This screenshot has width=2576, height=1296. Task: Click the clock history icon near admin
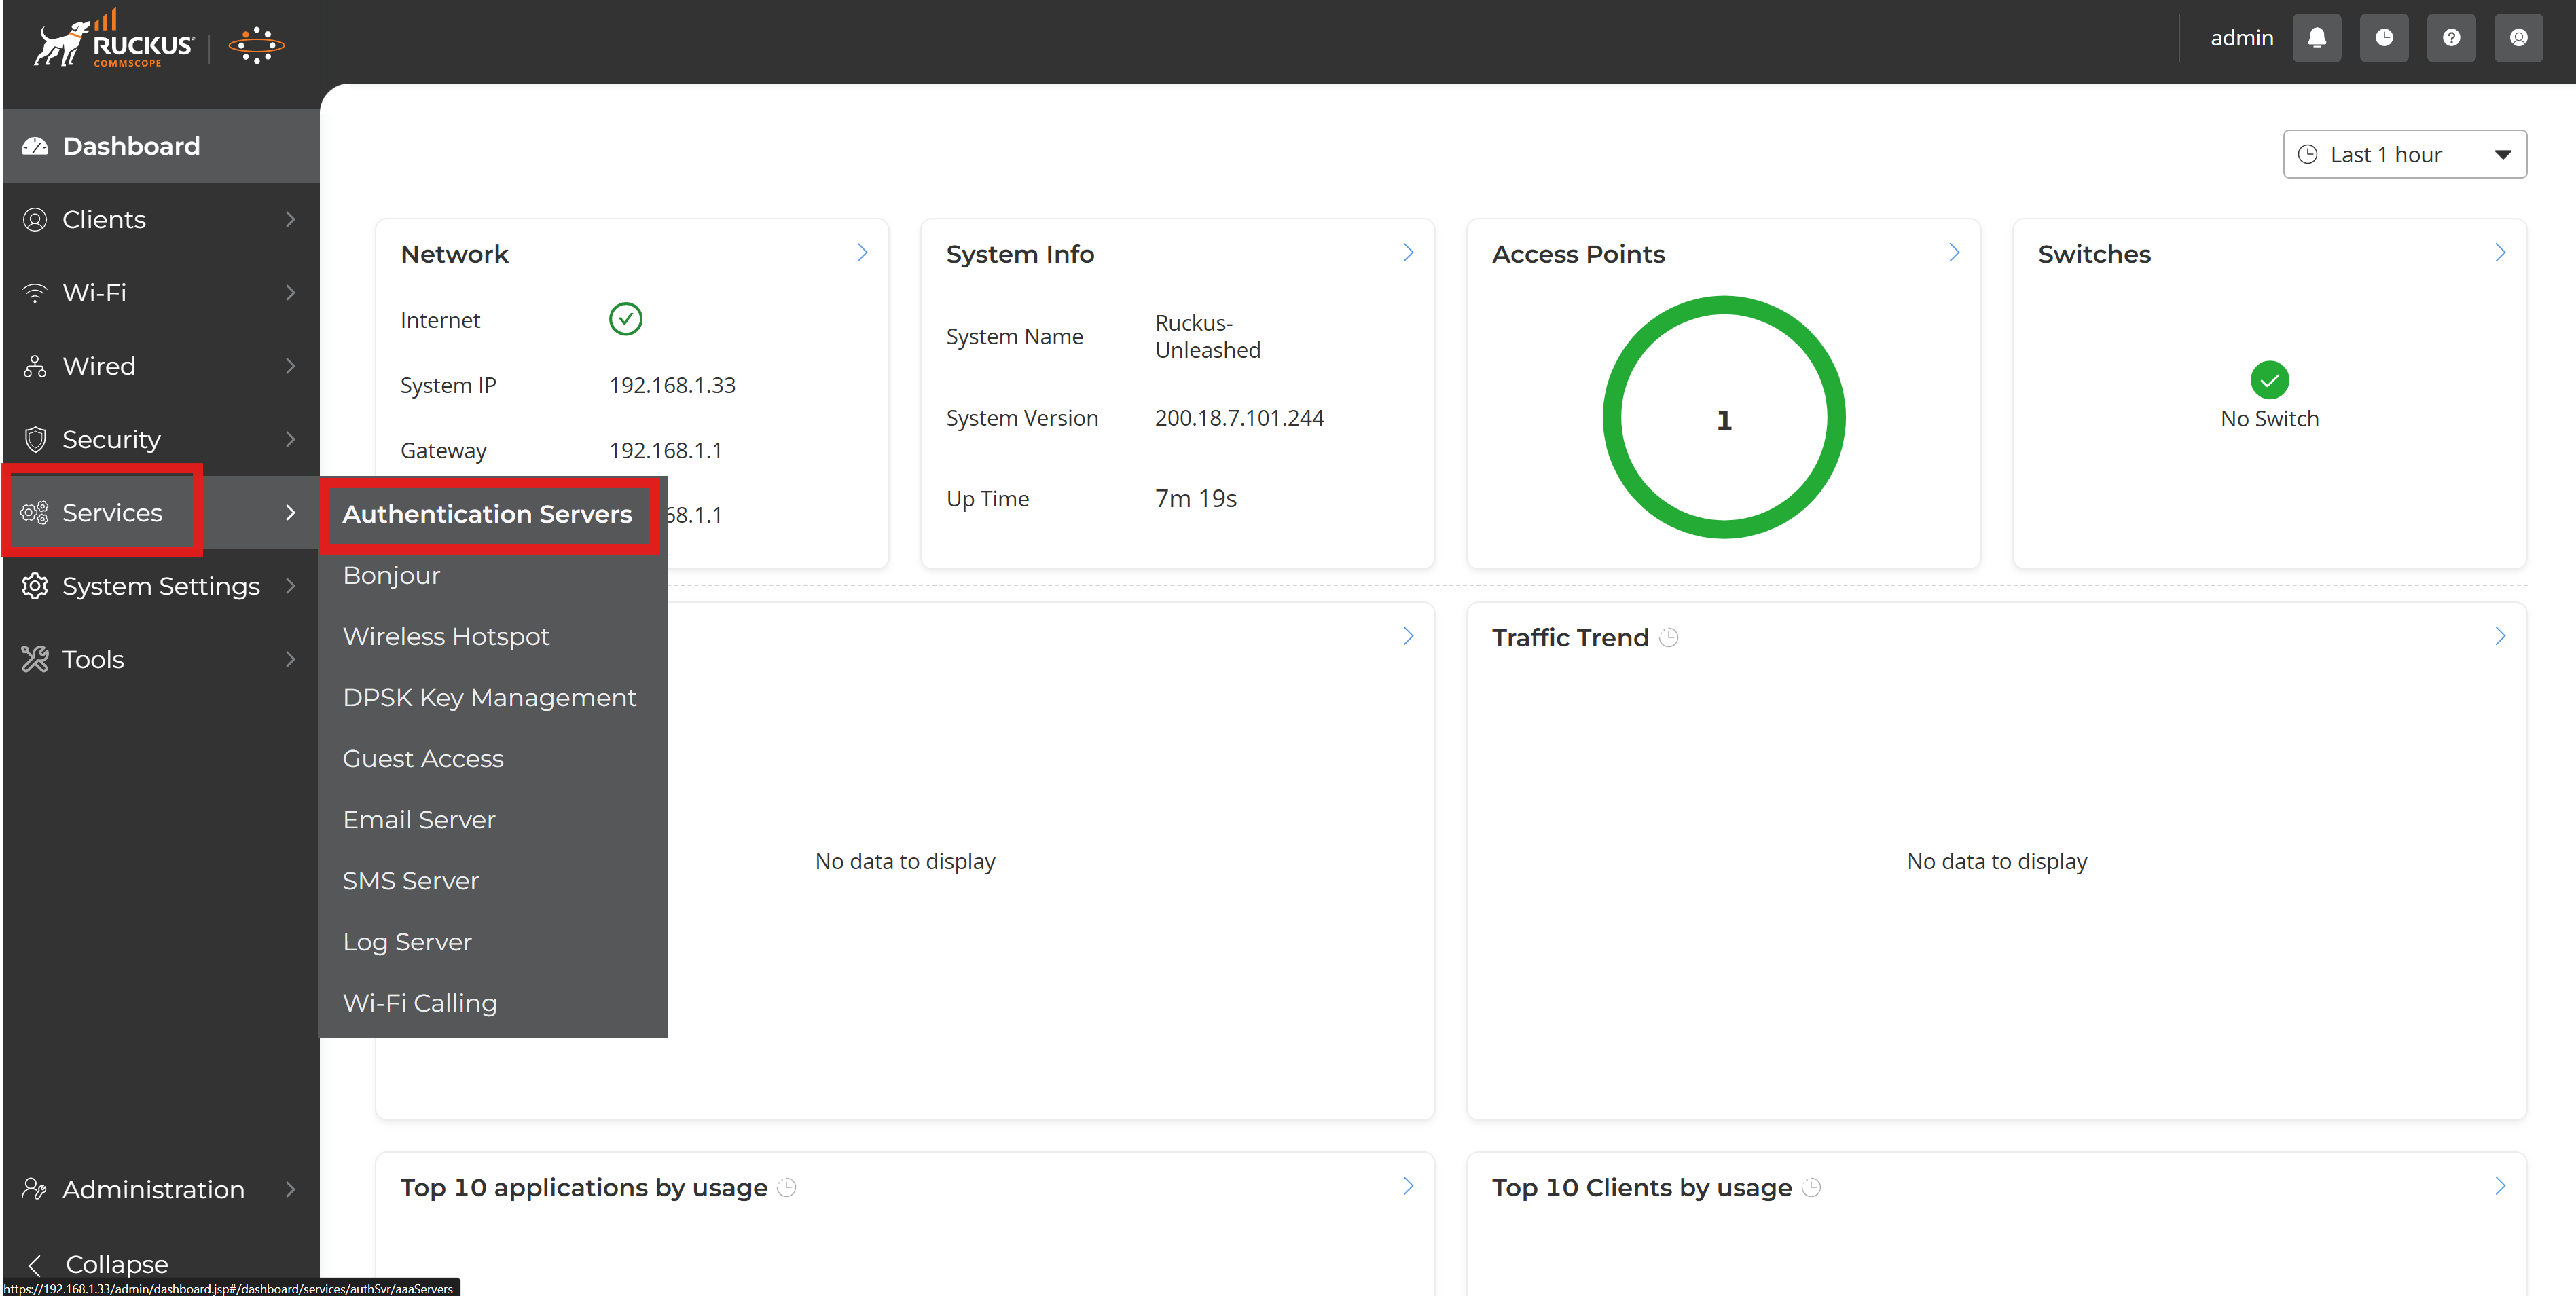tap(2384, 37)
